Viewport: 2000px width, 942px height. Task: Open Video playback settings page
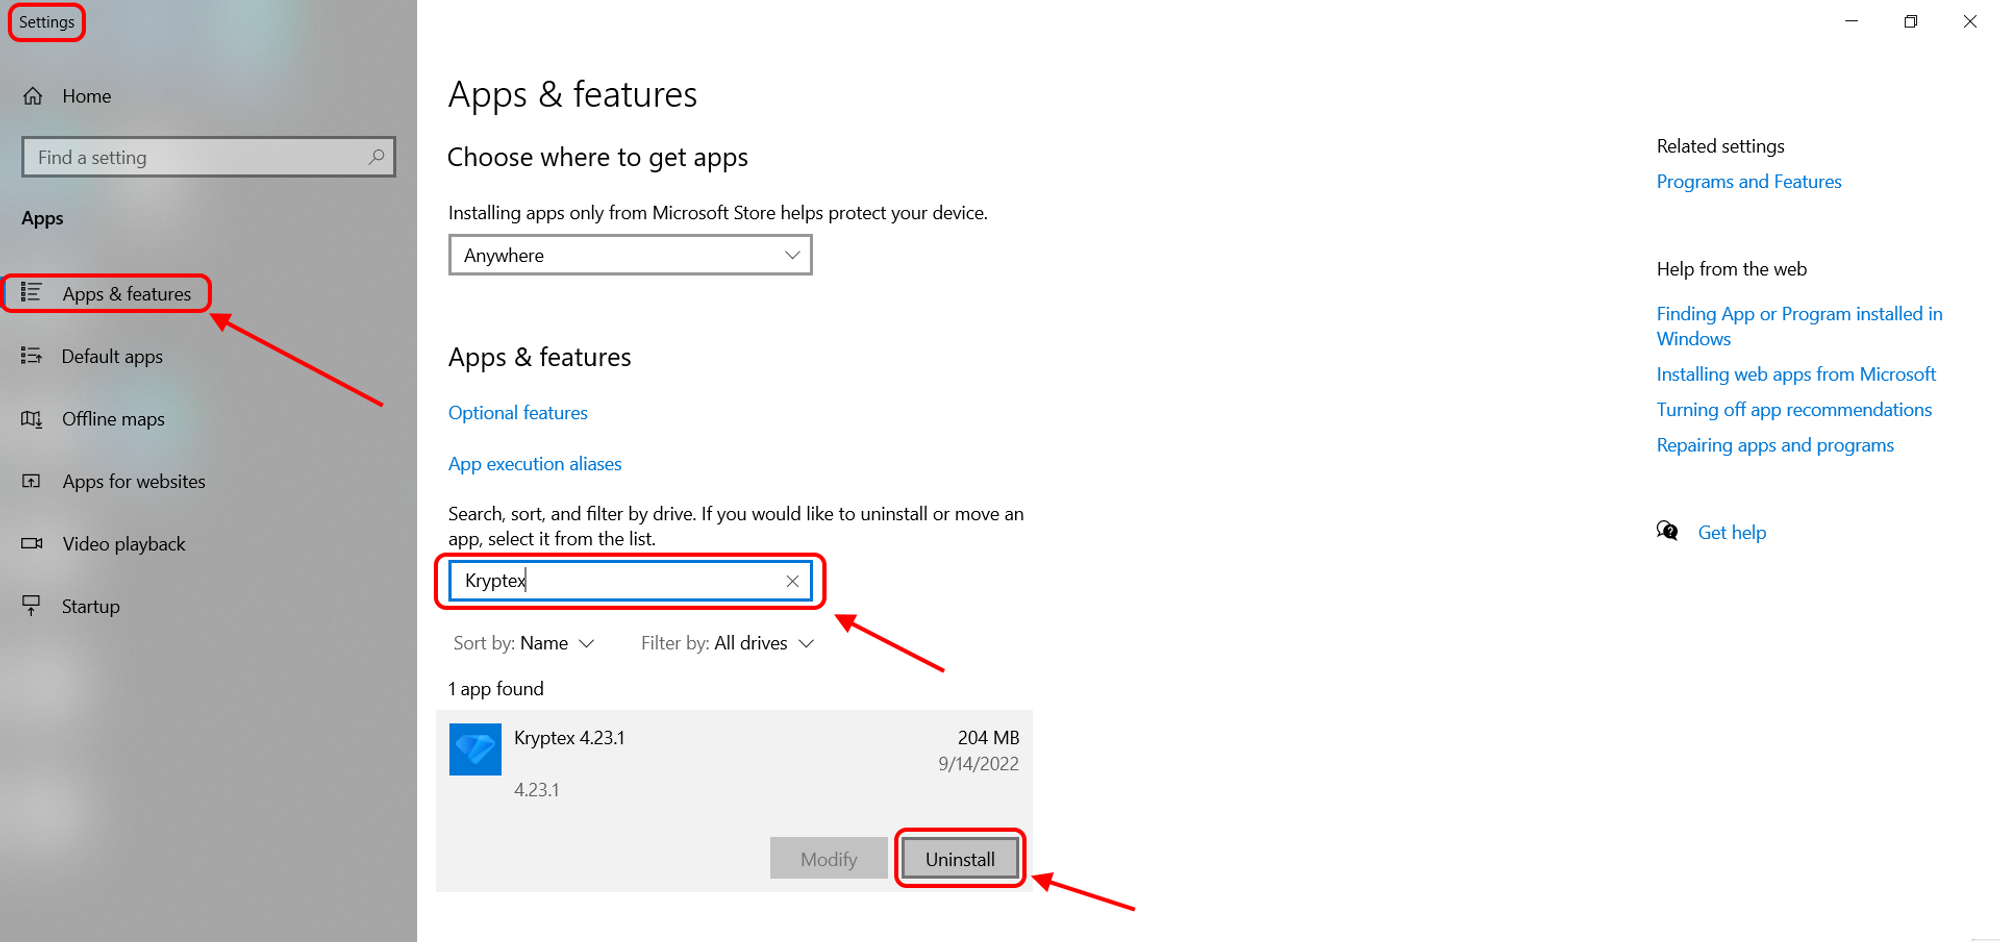[x=124, y=544]
